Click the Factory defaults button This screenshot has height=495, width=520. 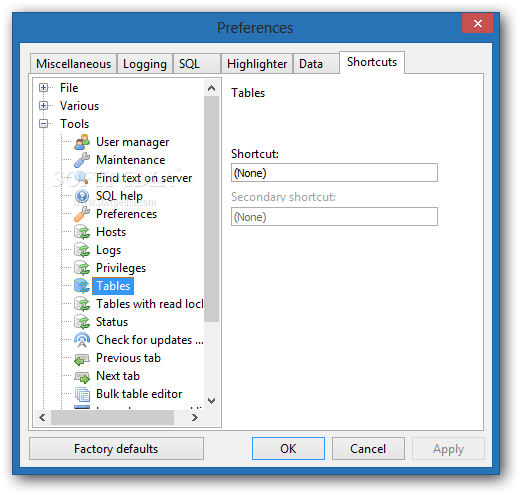(x=116, y=449)
